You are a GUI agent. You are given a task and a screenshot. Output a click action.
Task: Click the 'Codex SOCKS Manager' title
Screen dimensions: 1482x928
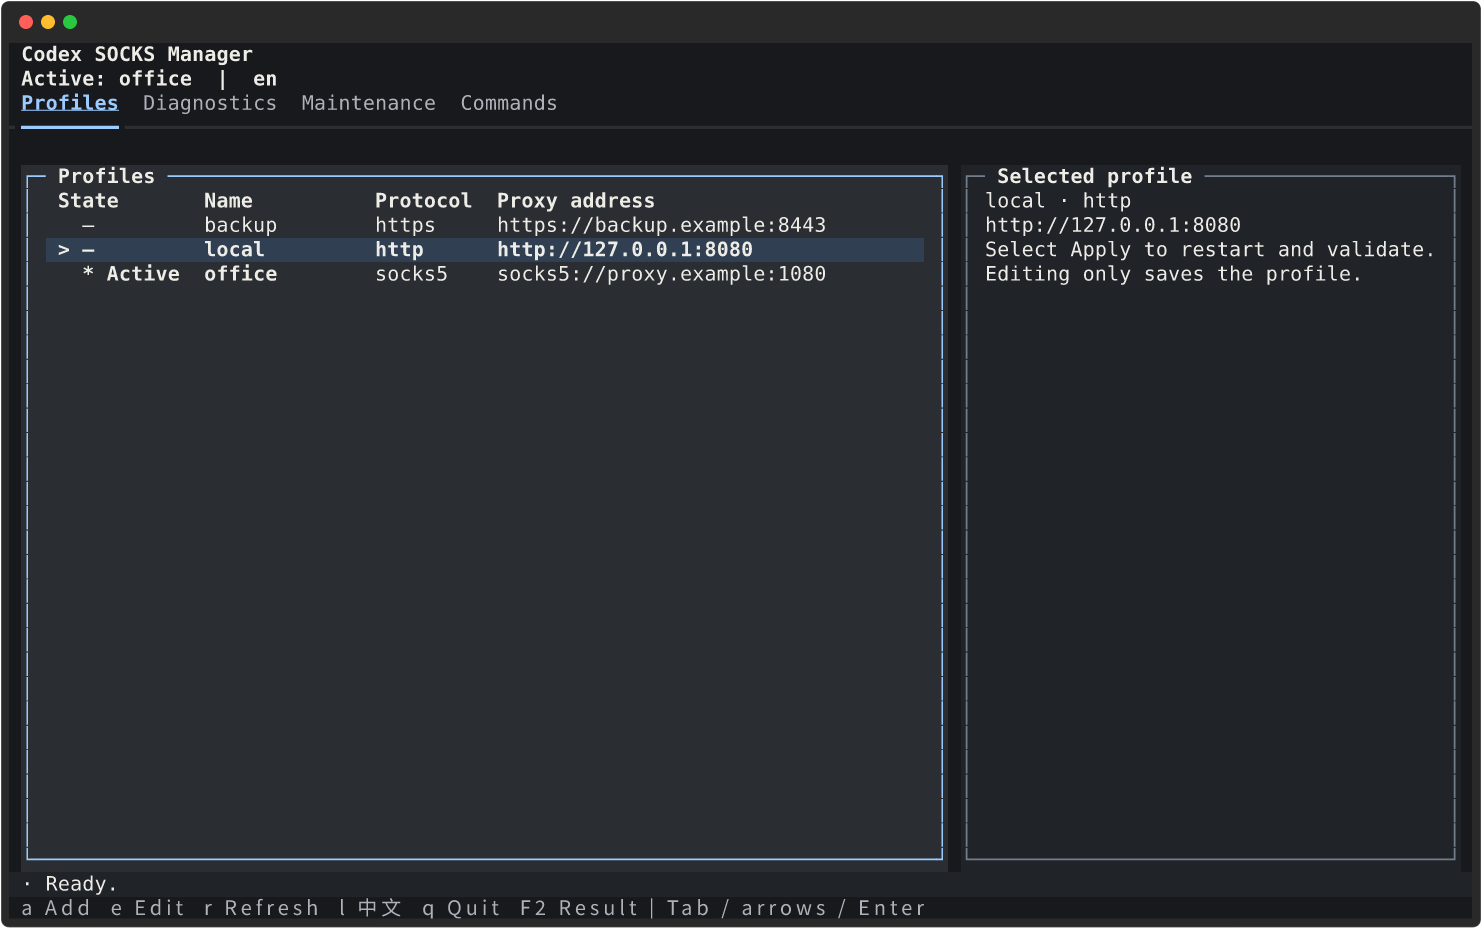click(x=137, y=54)
